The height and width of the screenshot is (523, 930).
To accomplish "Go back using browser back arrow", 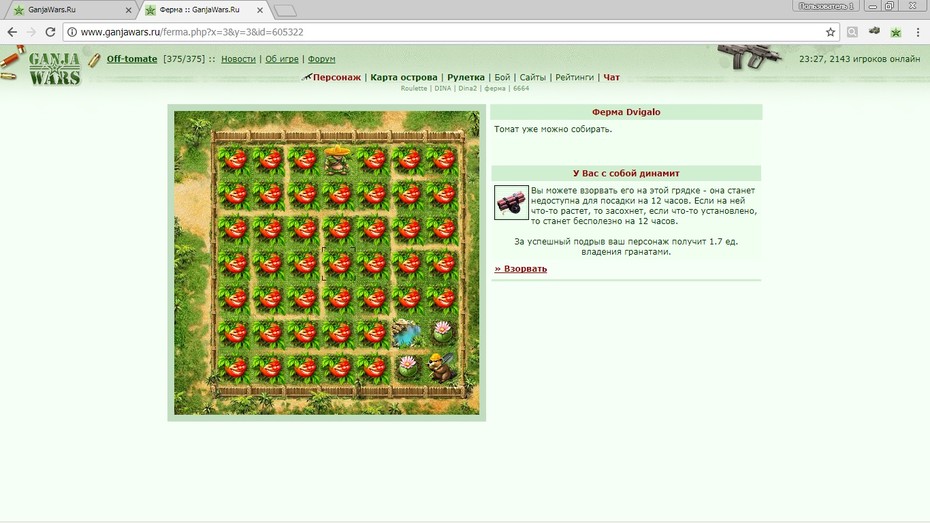I will point(12,32).
